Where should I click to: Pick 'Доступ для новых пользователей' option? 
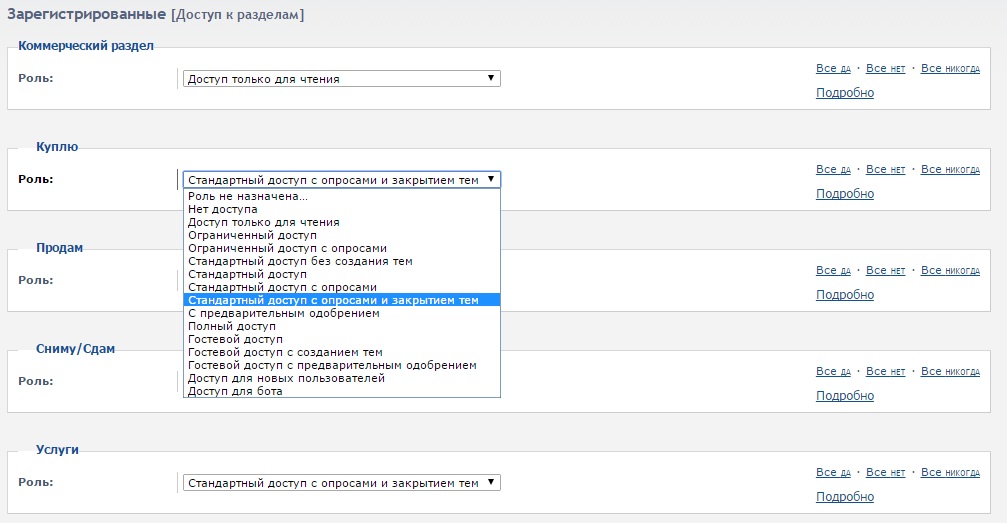(x=286, y=378)
